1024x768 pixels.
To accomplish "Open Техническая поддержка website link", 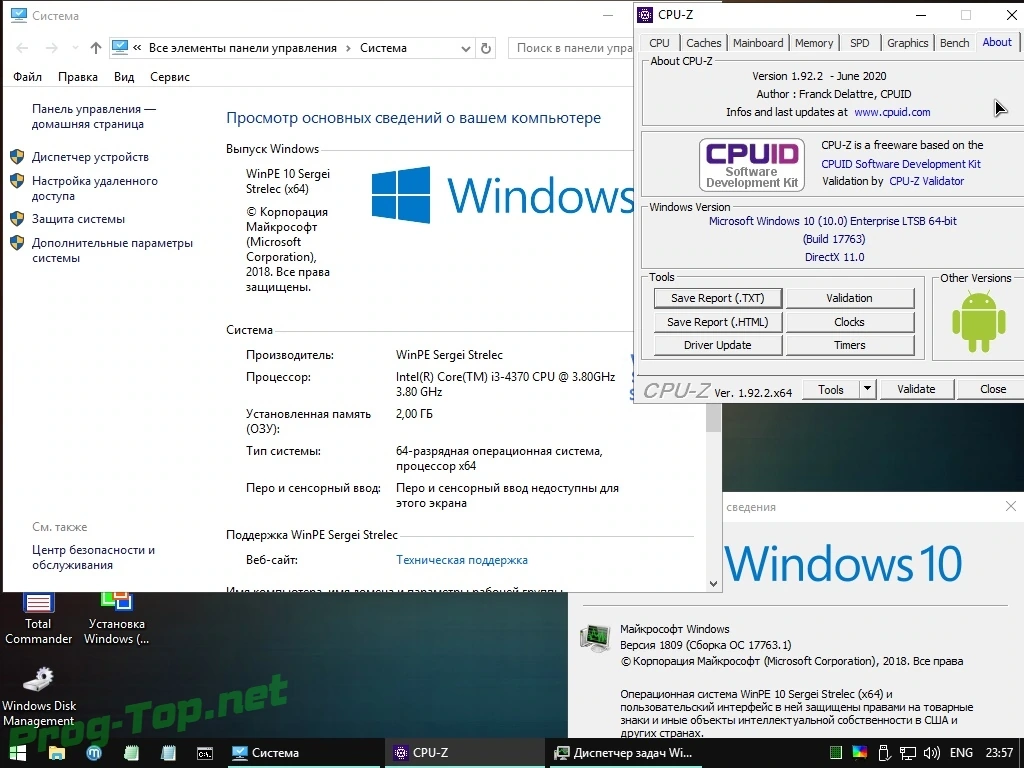I will click(x=462, y=560).
